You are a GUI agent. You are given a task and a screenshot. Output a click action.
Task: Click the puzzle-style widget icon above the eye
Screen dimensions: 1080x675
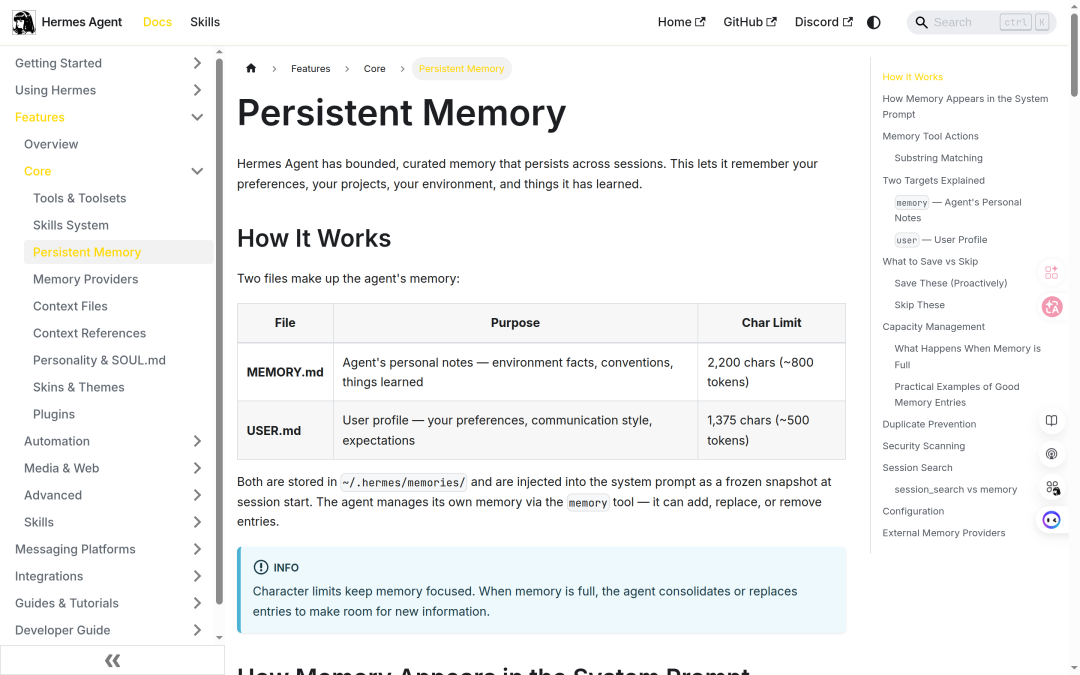tap(1051, 487)
